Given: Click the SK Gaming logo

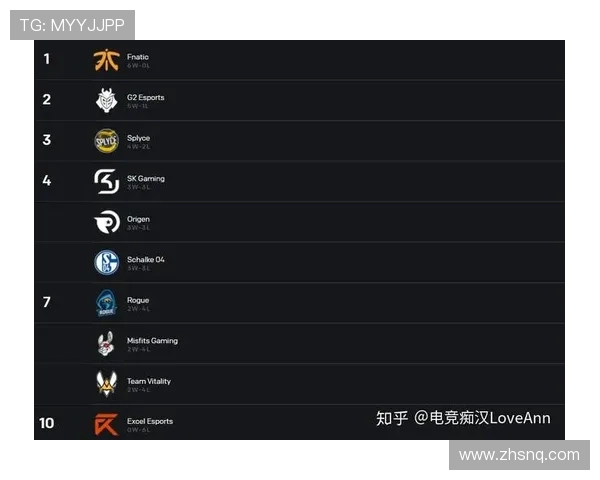Looking at the screenshot, I should (107, 181).
